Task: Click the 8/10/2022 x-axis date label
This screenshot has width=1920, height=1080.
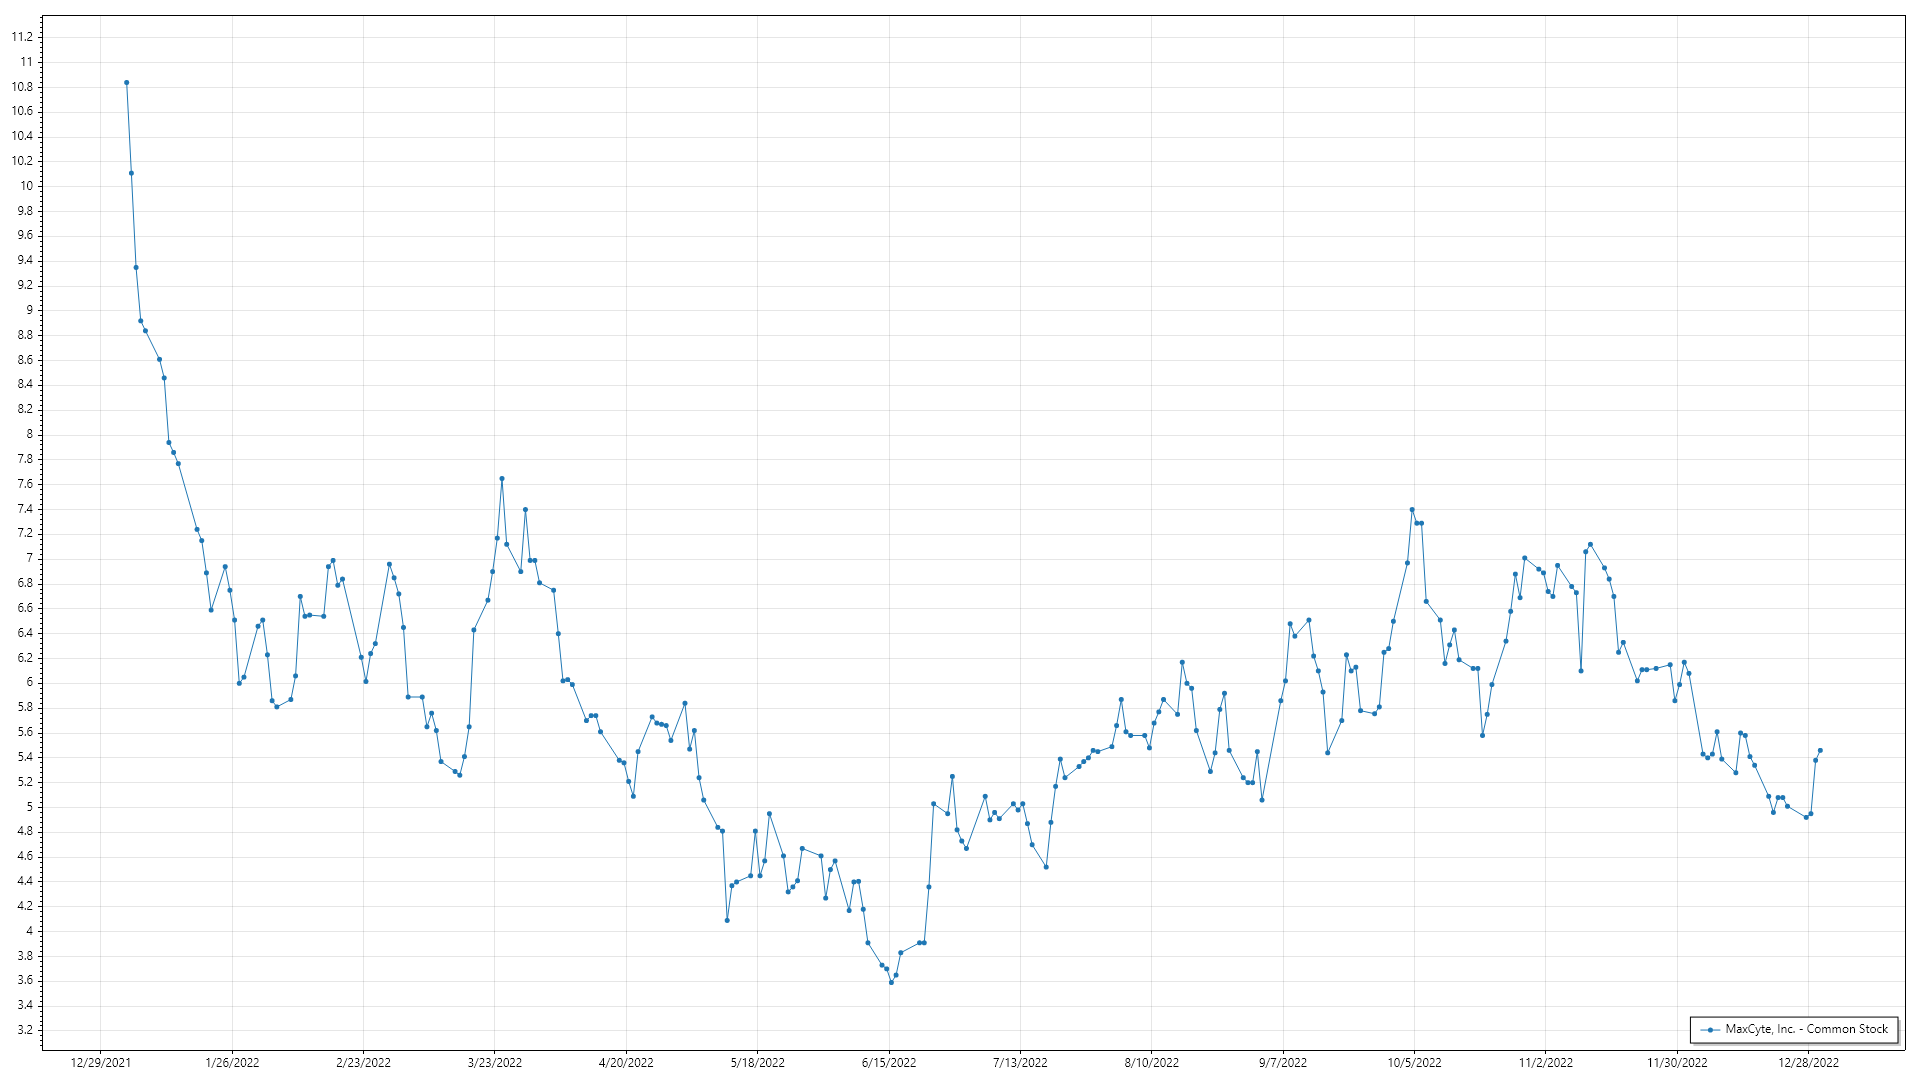Action: click(x=1152, y=1062)
